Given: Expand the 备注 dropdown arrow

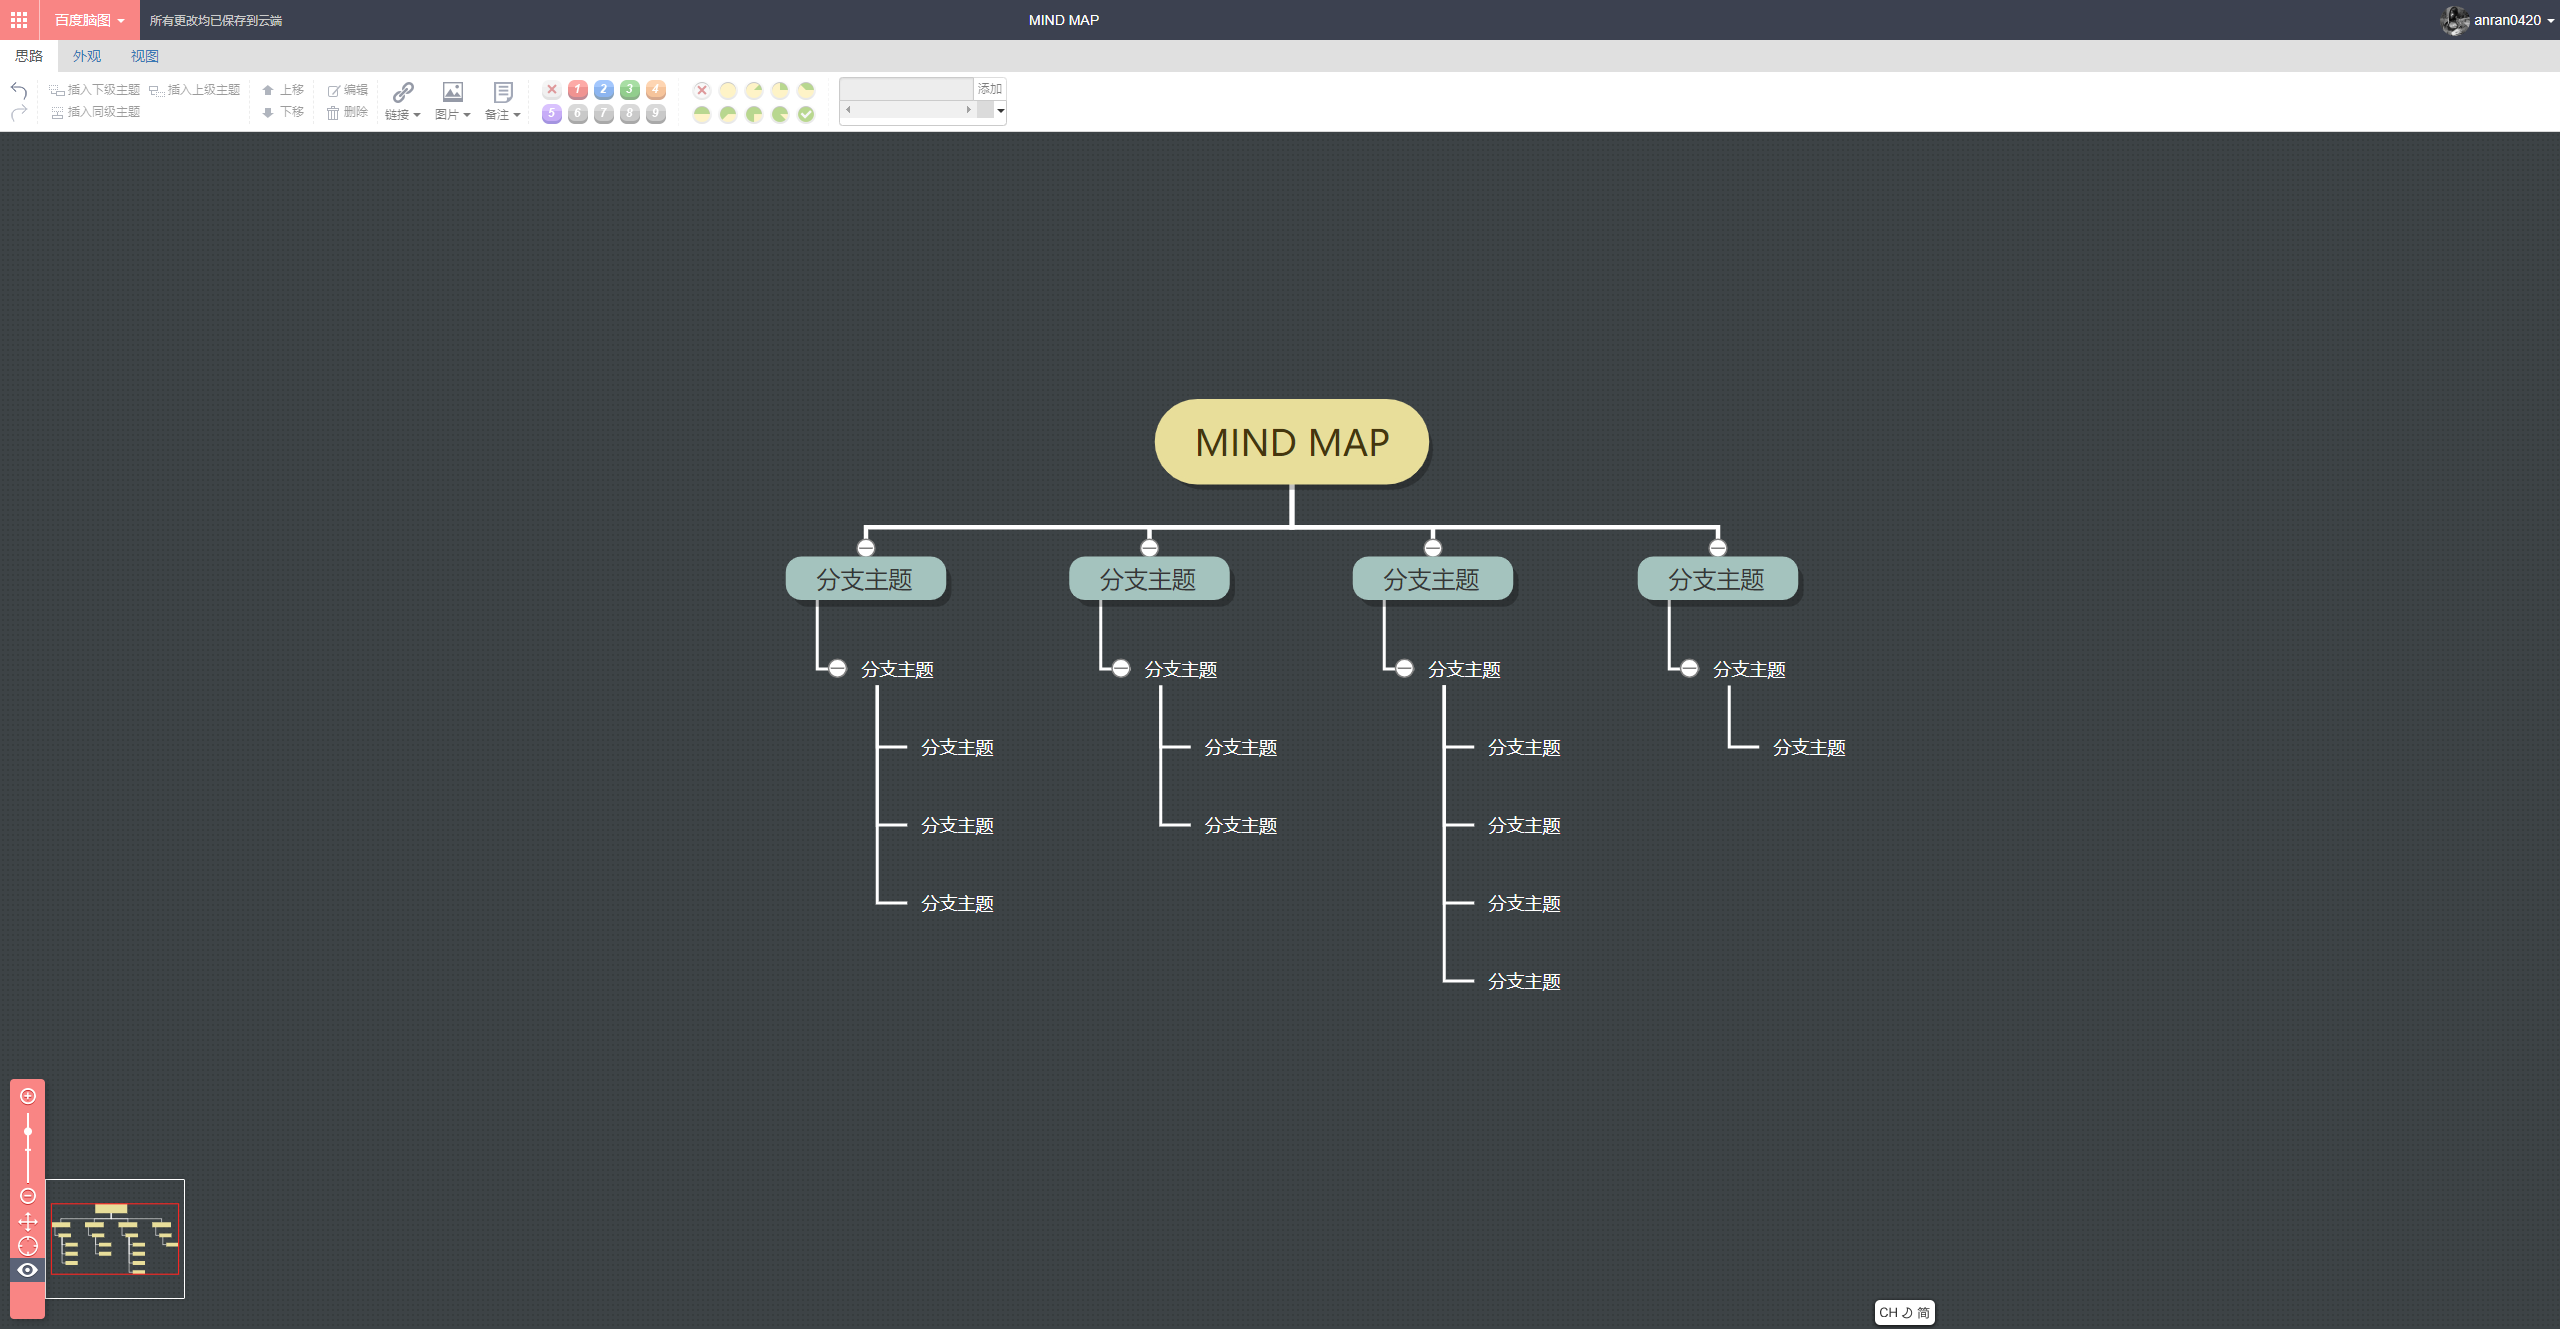Looking at the screenshot, I should coord(517,115).
